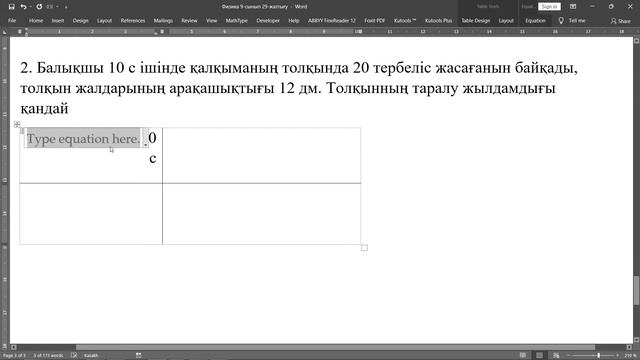Click the Kazakh language indicator
This screenshot has width=640, height=360.
coord(91,356)
